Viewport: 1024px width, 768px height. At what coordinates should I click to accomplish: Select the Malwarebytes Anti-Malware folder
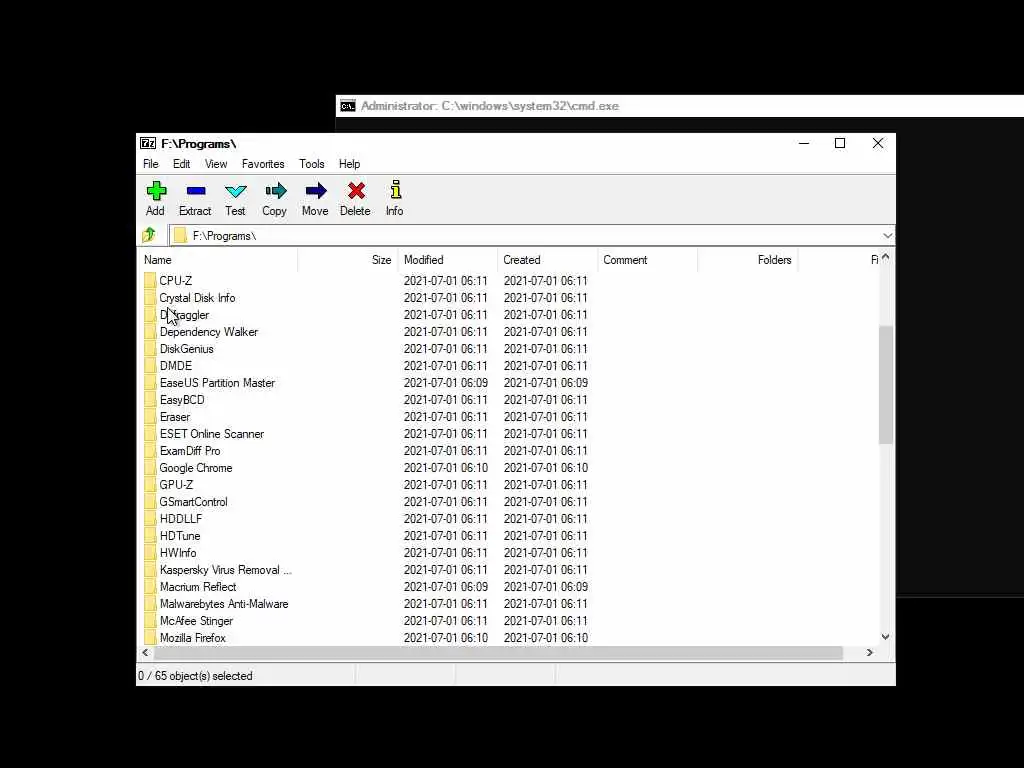224,603
